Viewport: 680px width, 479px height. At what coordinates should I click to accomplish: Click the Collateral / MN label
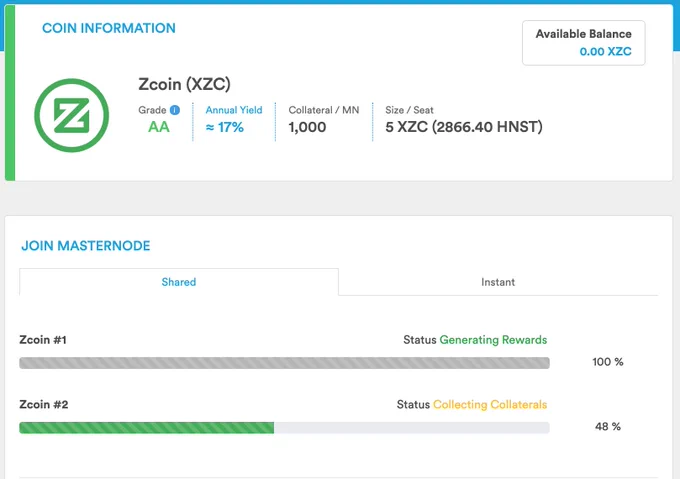324,110
